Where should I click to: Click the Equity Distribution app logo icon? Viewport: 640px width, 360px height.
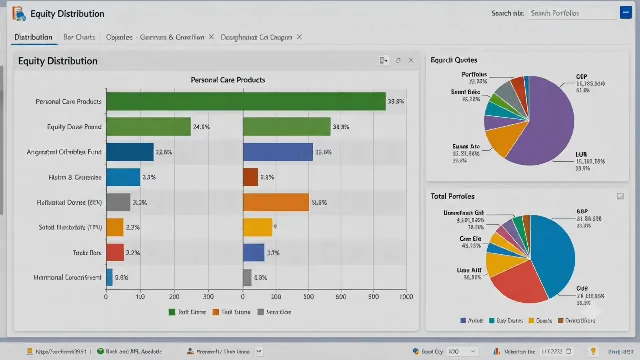[19, 13]
